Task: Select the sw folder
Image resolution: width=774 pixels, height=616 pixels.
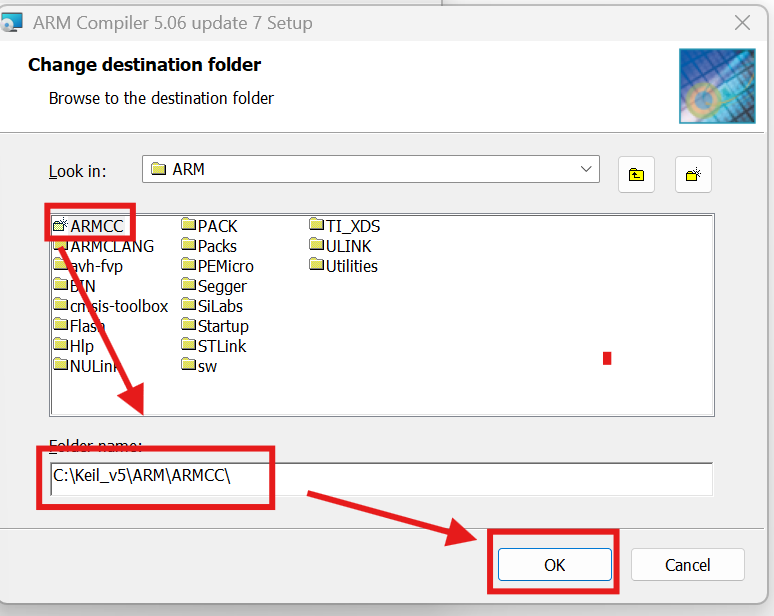Action: point(199,366)
